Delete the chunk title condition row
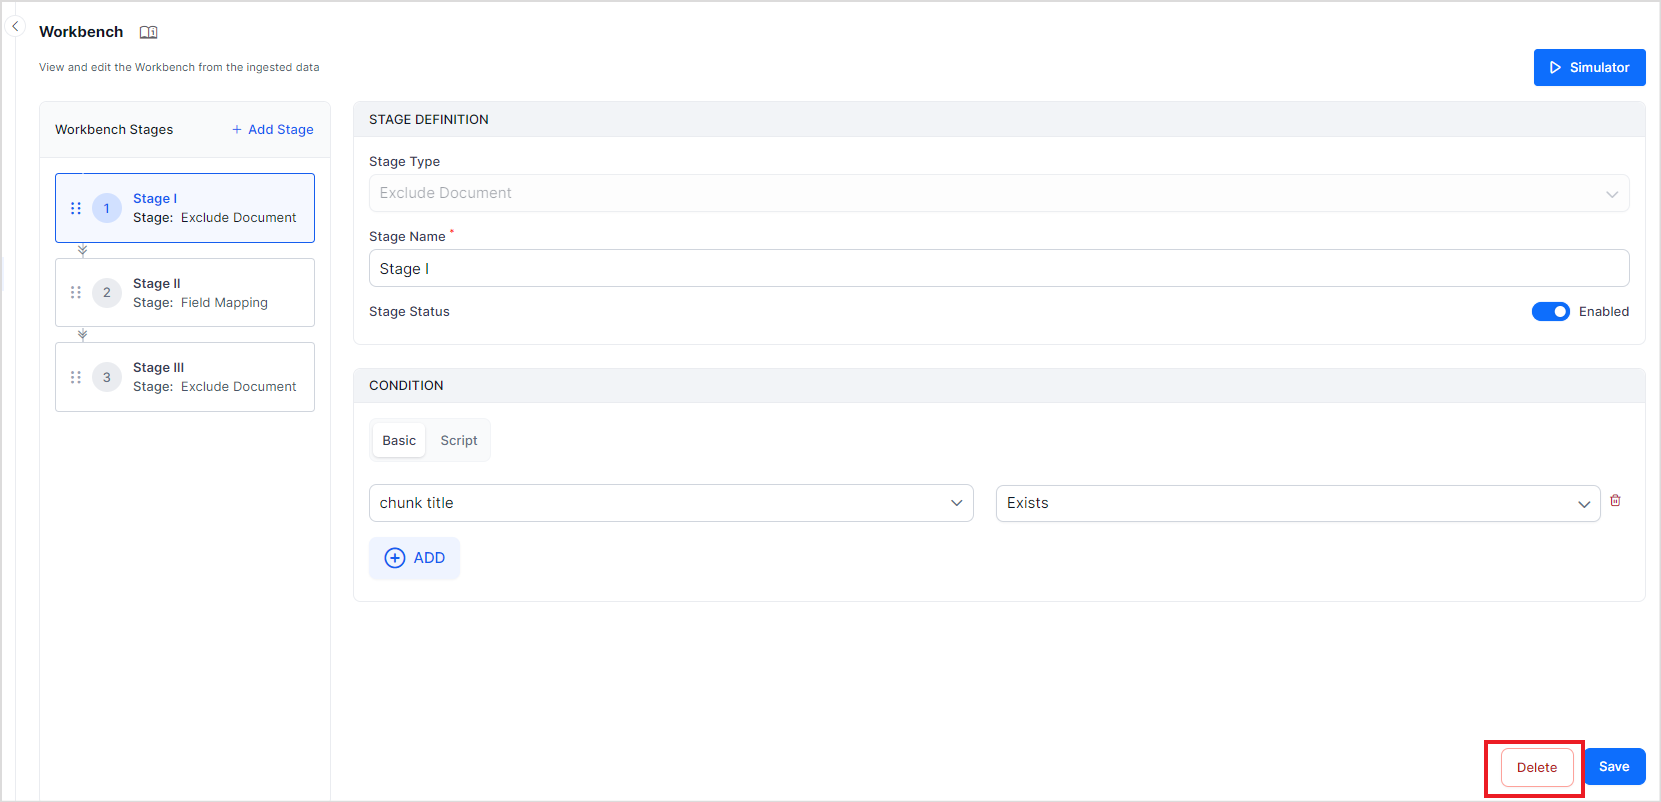Viewport: 1661px width, 802px height. (1615, 501)
